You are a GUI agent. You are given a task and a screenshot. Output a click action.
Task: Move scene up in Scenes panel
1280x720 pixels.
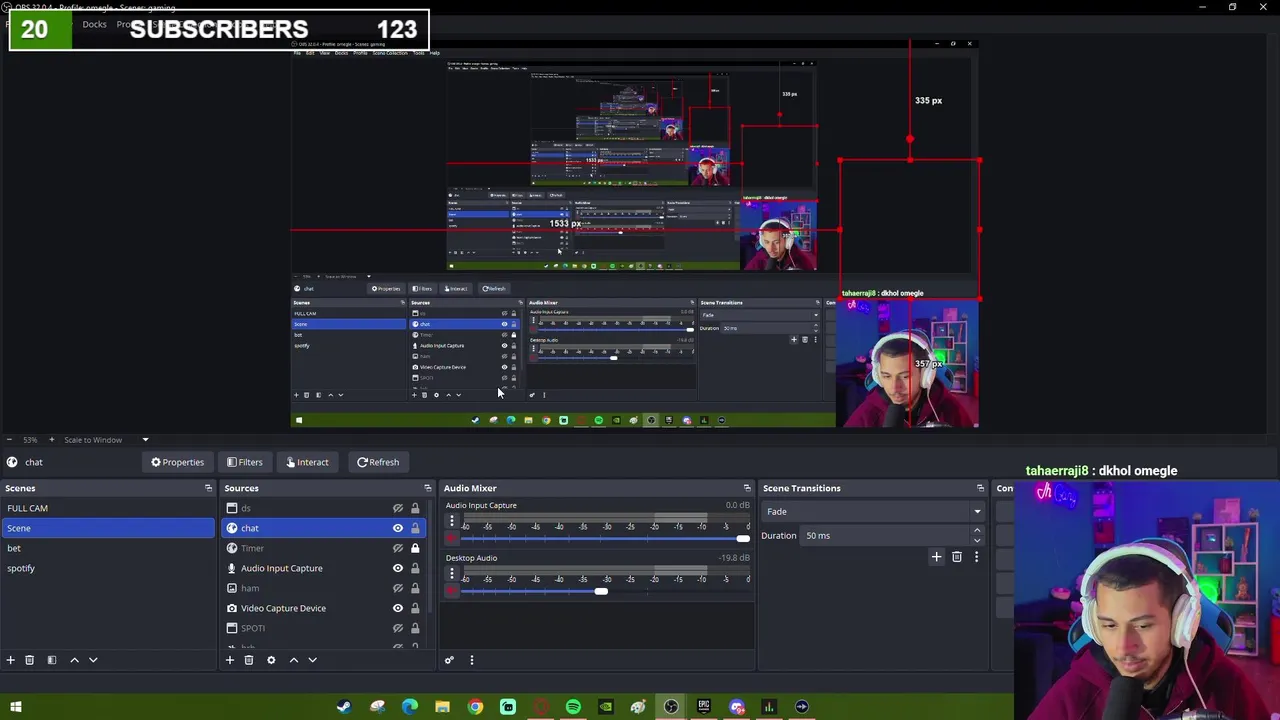click(74, 660)
